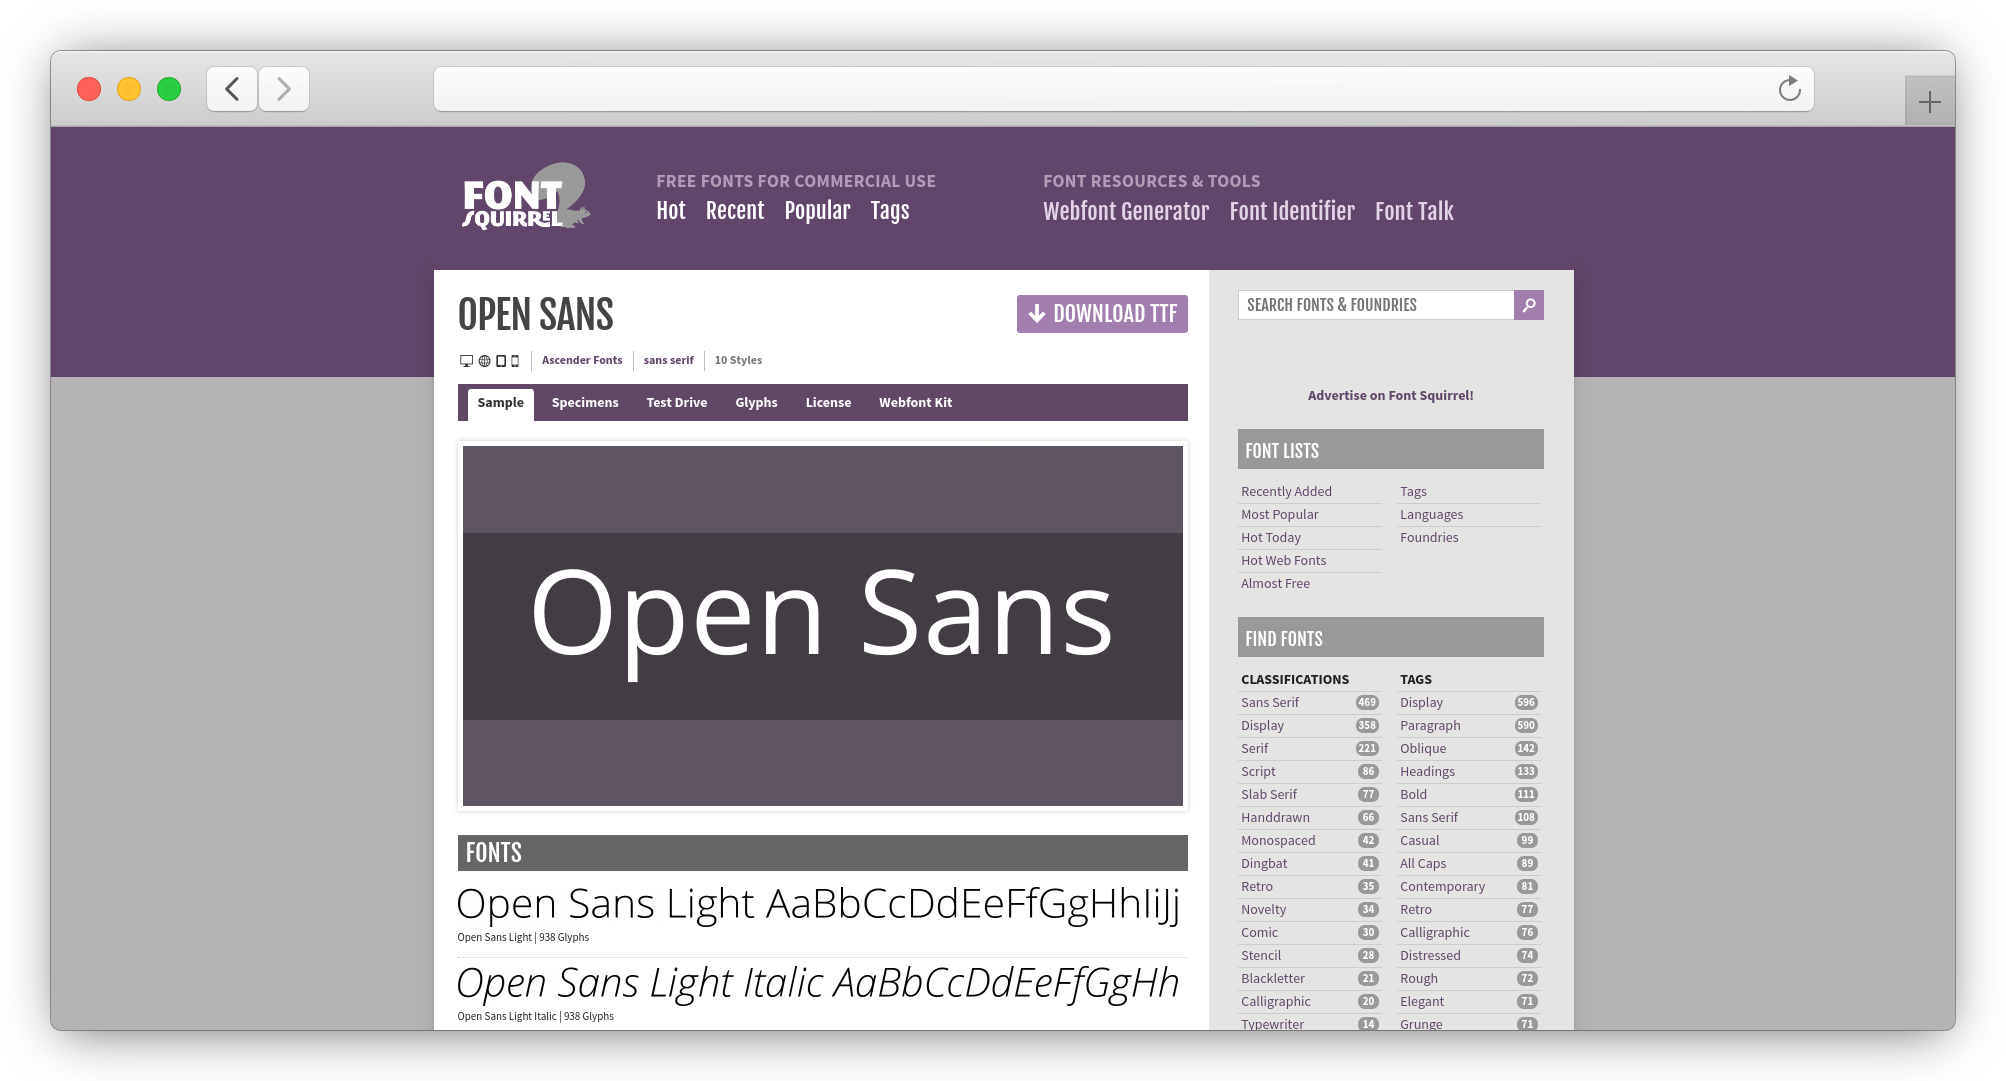Open Most Popular font list
Image resolution: width=2006 pixels, height=1081 pixels.
coord(1279,515)
